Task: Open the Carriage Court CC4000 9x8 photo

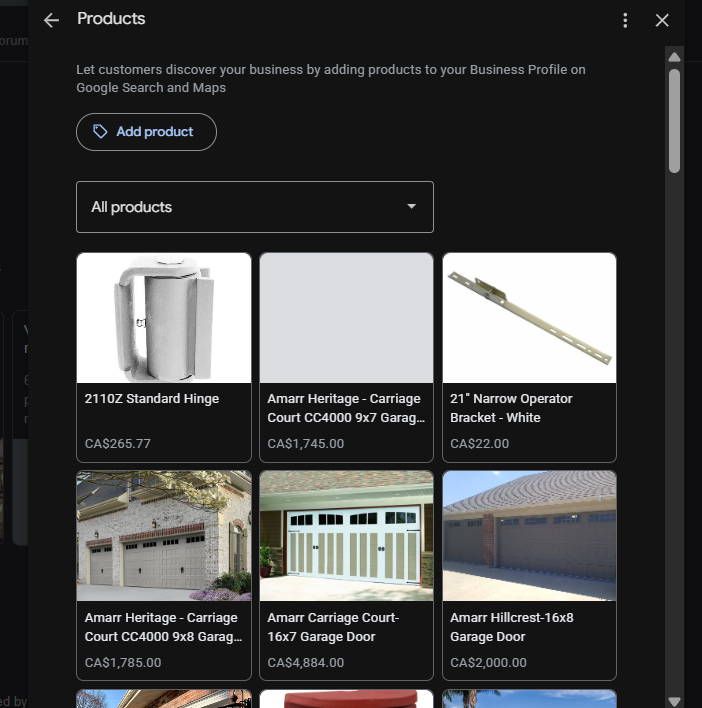Action: pyautogui.click(x=164, y=536)
